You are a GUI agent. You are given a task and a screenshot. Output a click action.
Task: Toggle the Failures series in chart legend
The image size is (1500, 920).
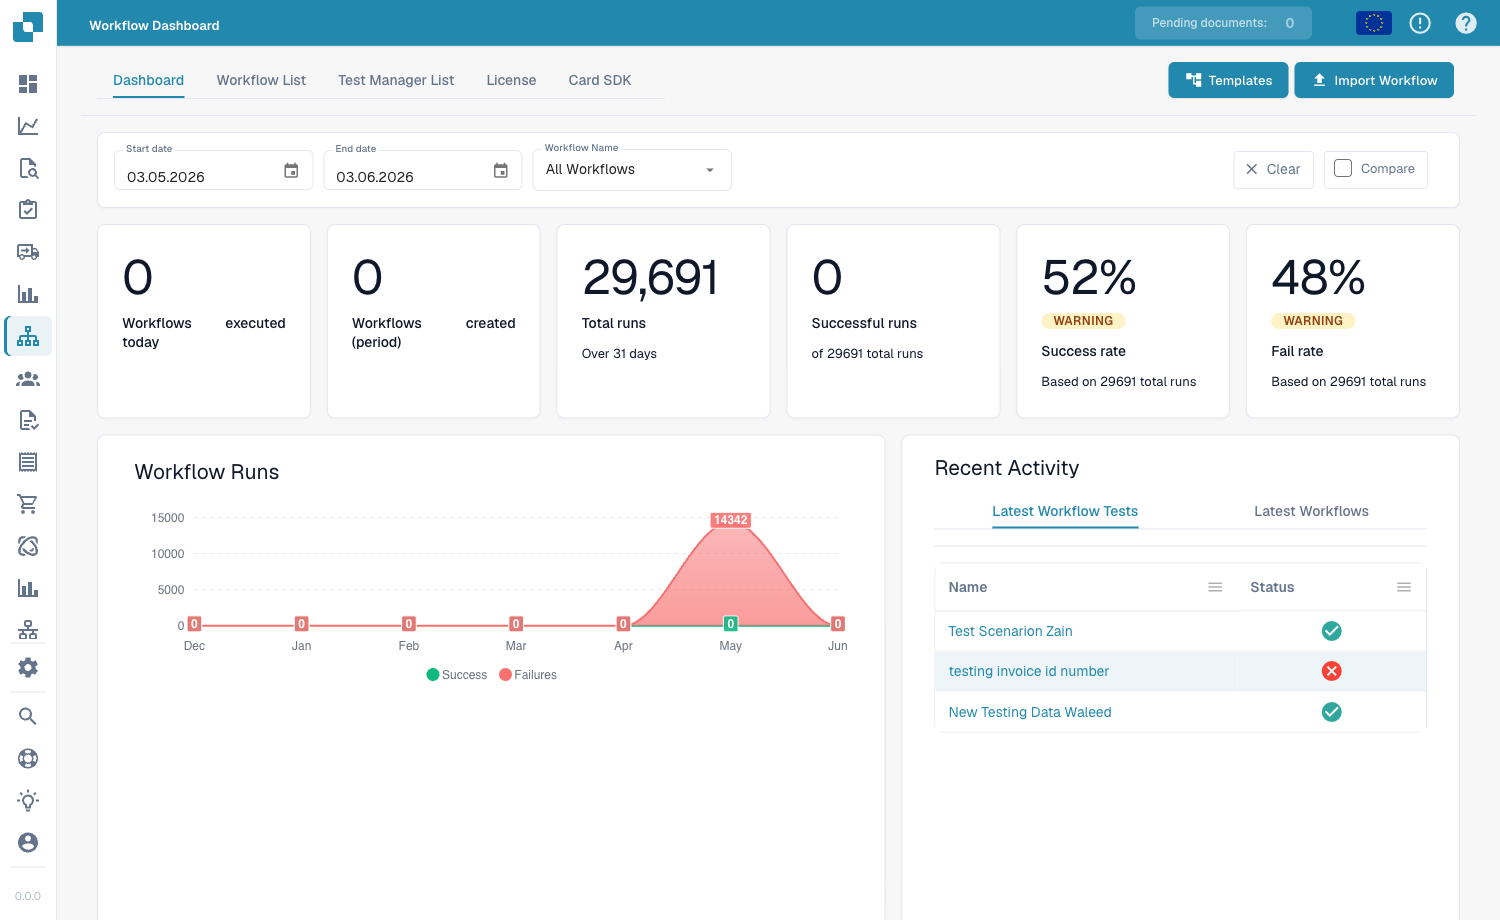[x=528, y=675]
